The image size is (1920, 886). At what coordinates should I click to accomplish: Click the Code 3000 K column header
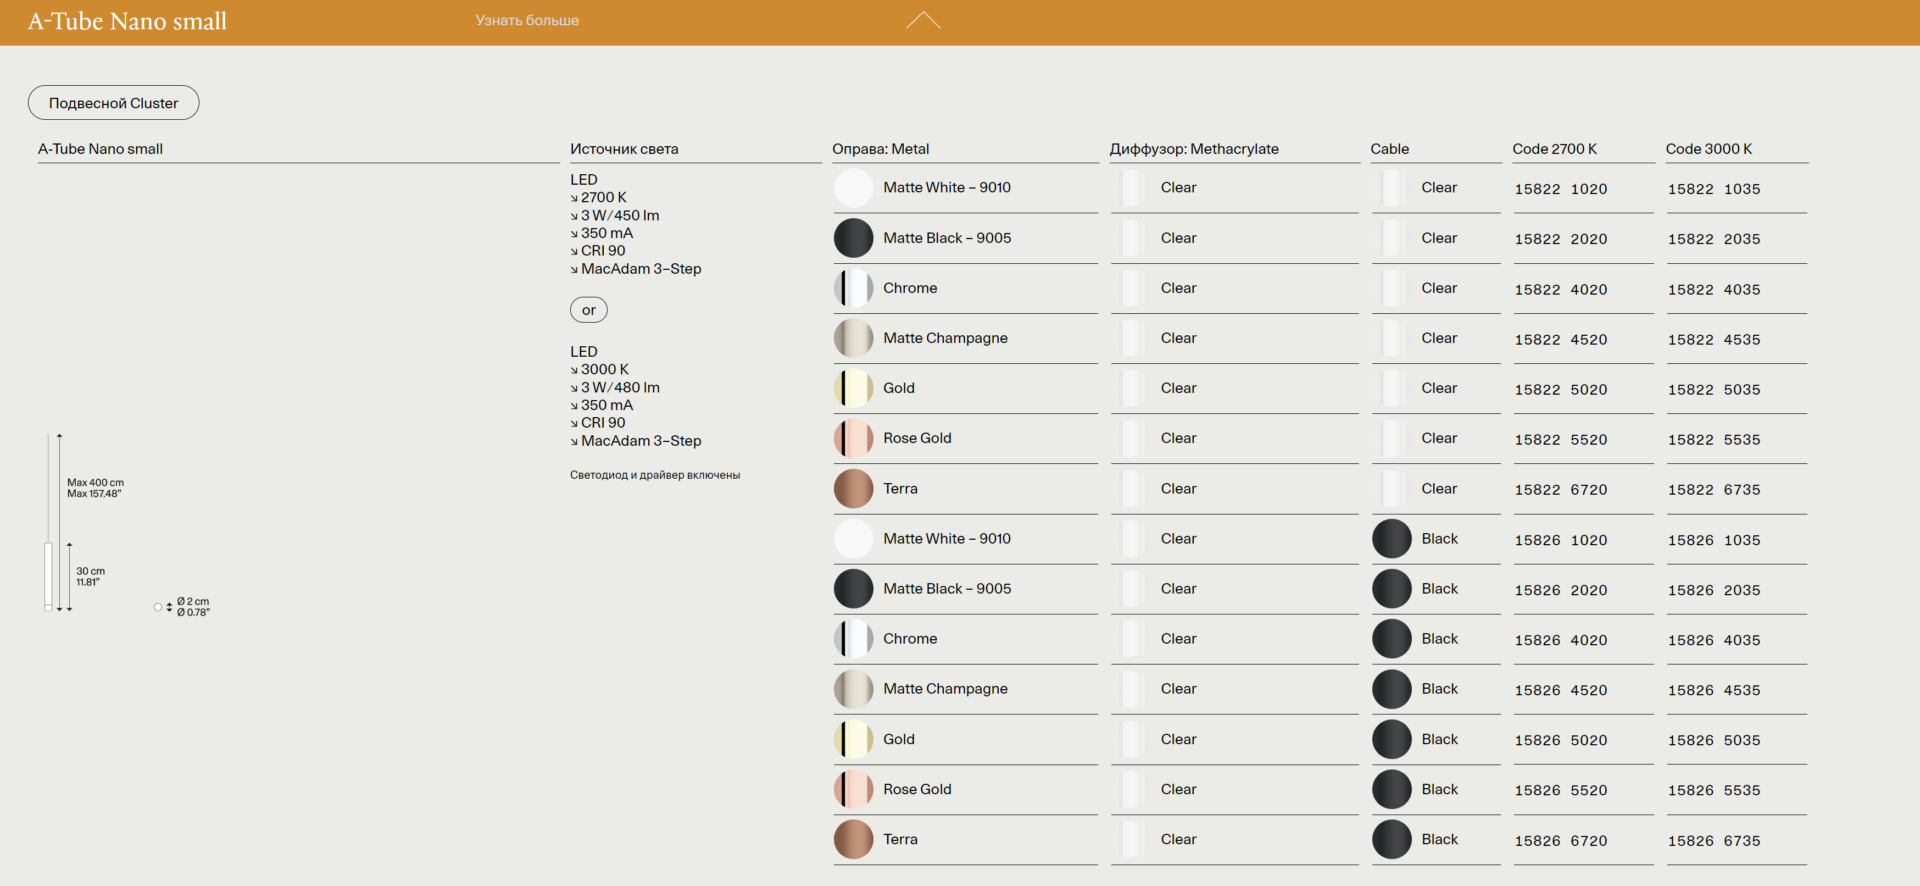1708,149
